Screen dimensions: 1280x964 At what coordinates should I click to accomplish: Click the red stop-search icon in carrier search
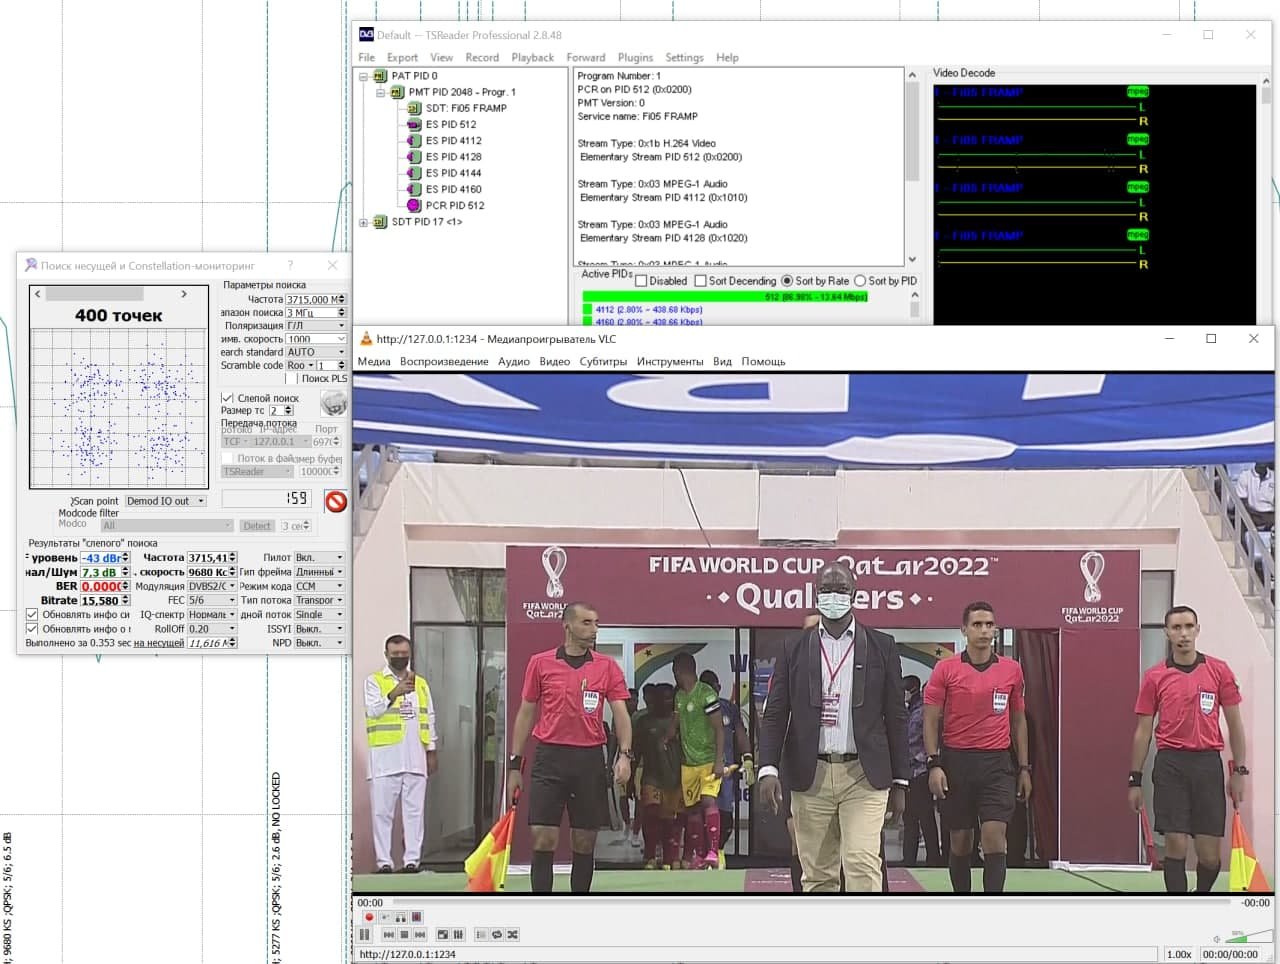[x=335, y=501]
